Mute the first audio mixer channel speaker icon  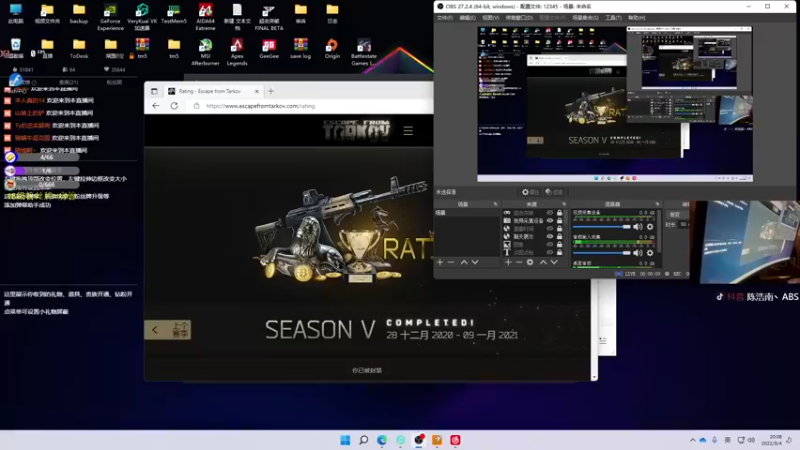point(638,227)
